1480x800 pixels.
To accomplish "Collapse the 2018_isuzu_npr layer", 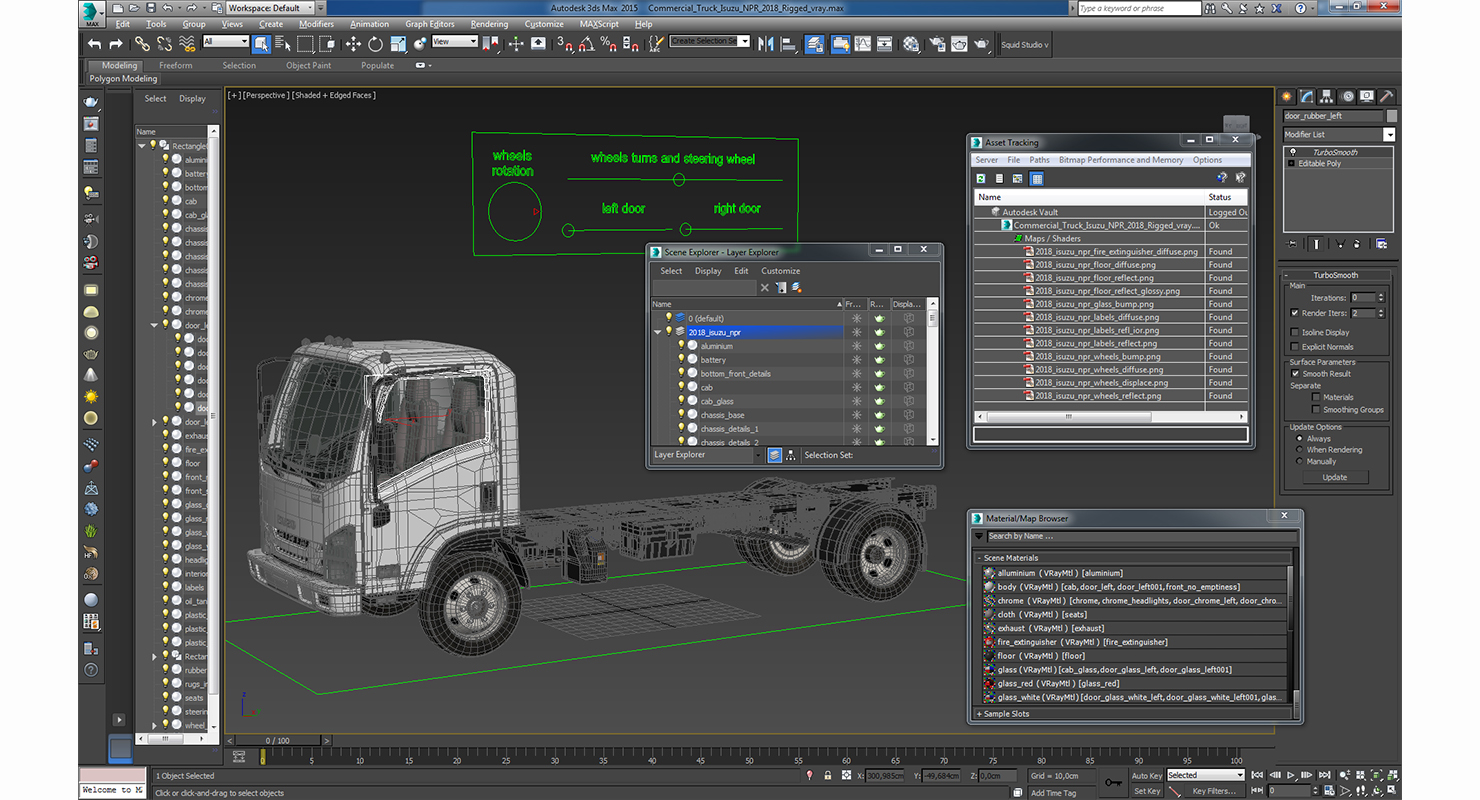I will [658, 331].
